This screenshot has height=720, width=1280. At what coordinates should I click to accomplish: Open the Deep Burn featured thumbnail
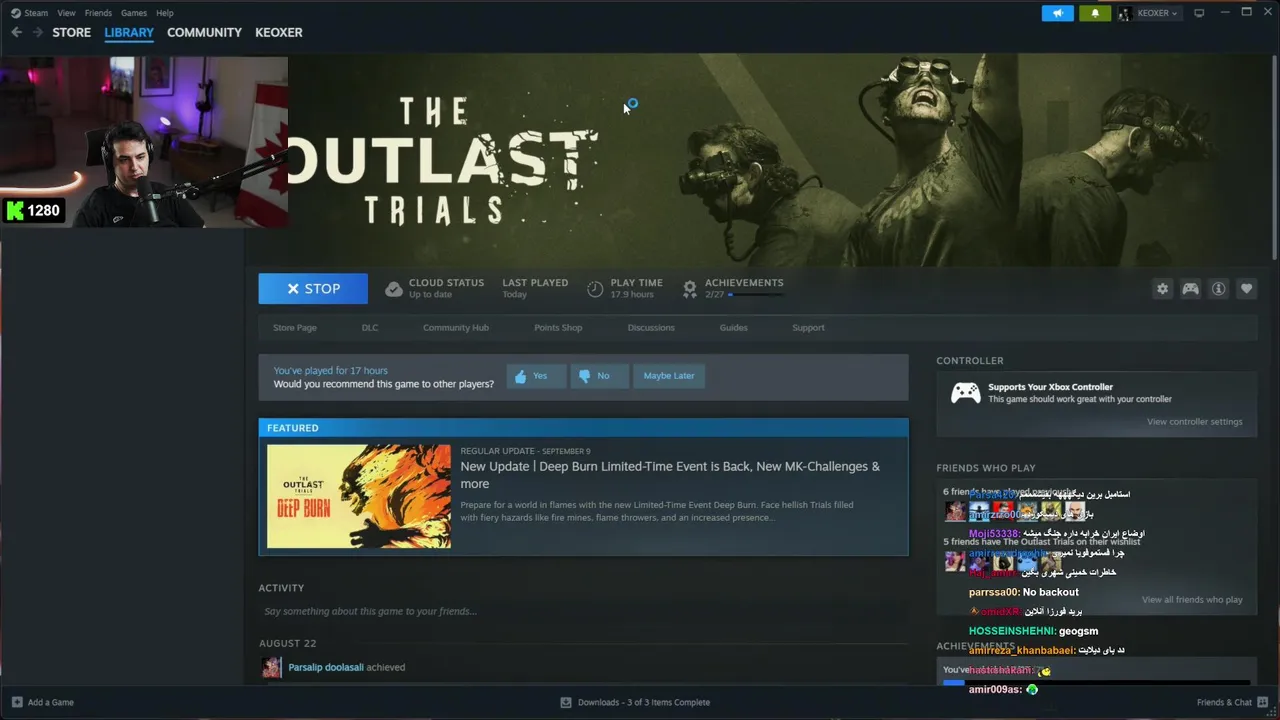pos(359,496)
